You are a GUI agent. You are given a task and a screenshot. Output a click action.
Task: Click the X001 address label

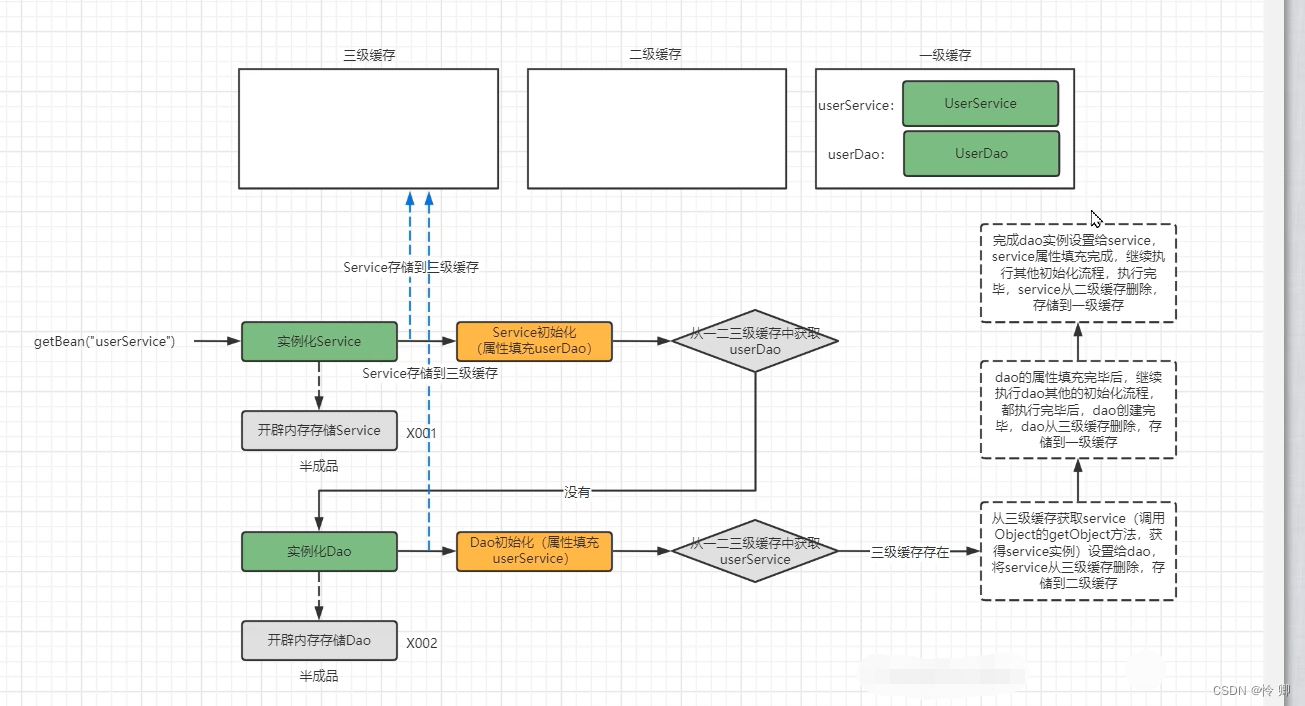(421, 433)
